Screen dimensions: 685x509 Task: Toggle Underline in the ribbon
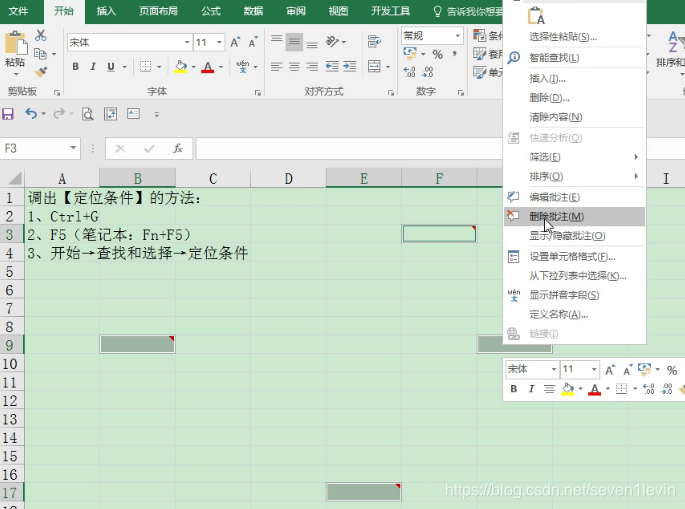click(x=111, y=66)
